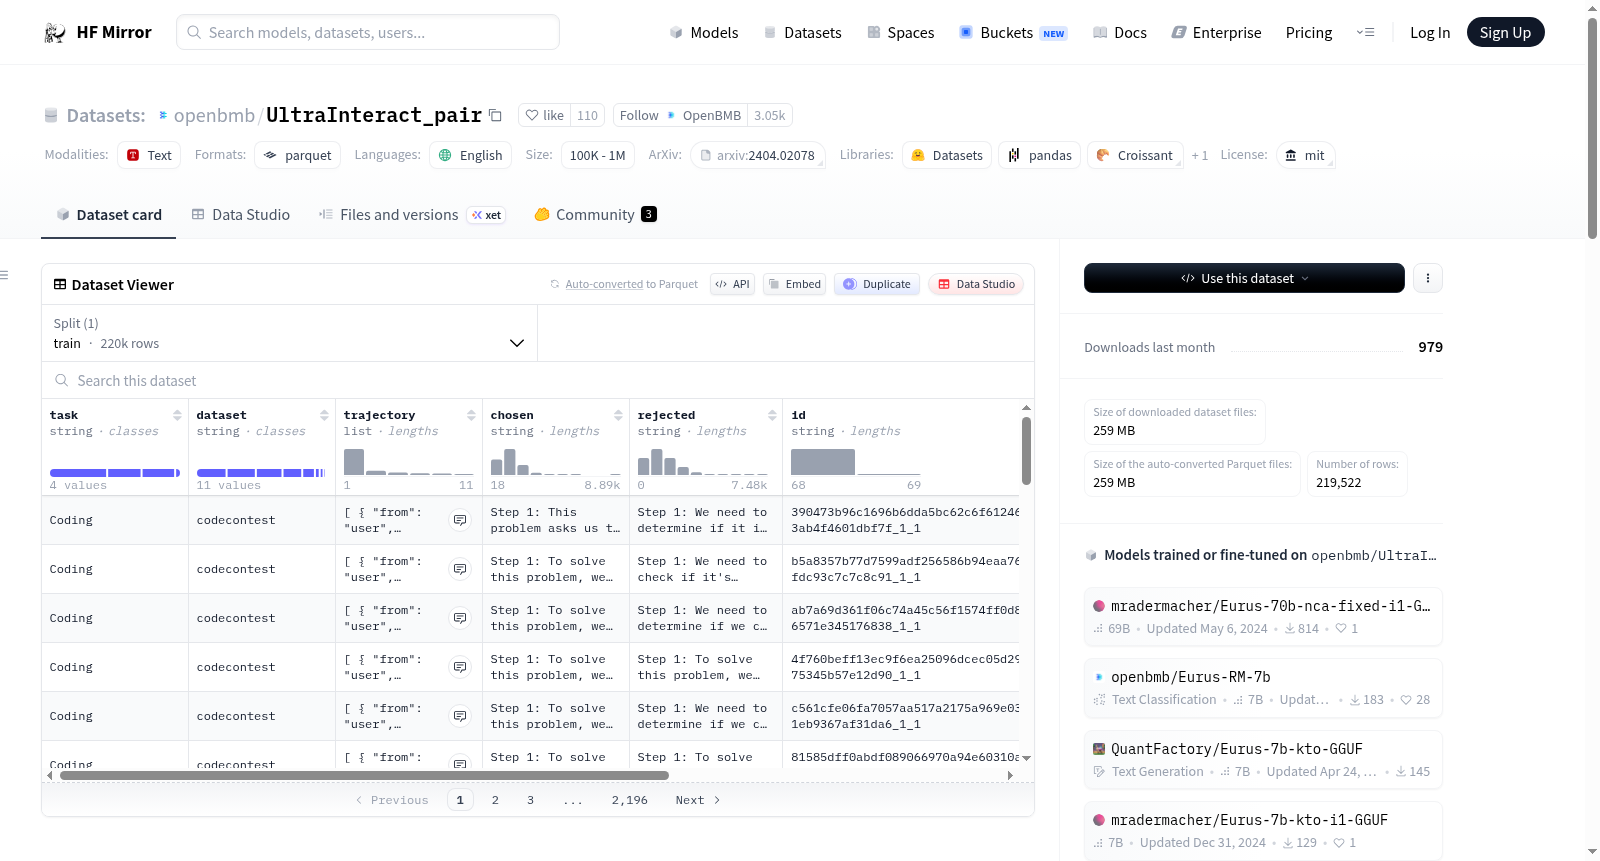
Task: Open the Community tab
Action: [x=595, y=215]
